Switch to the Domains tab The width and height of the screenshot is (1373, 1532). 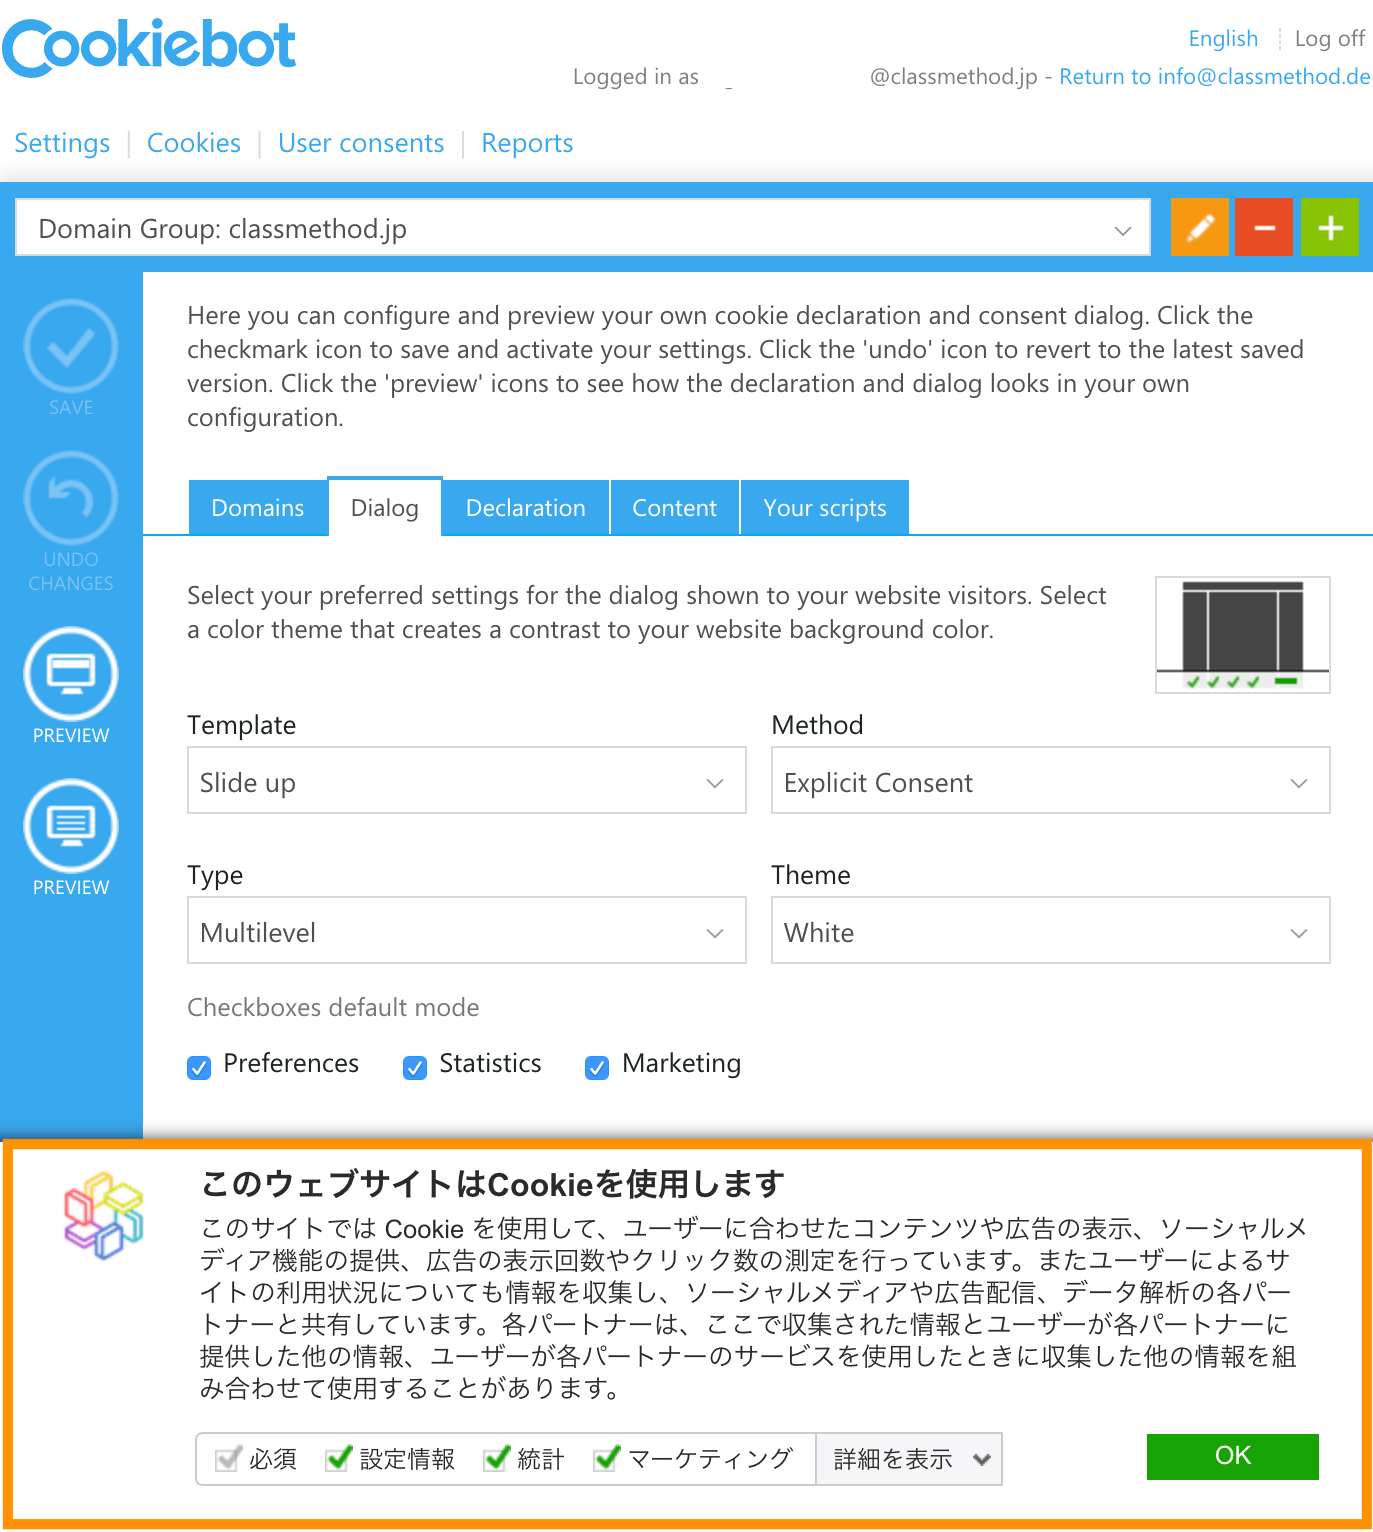(258, 508)
